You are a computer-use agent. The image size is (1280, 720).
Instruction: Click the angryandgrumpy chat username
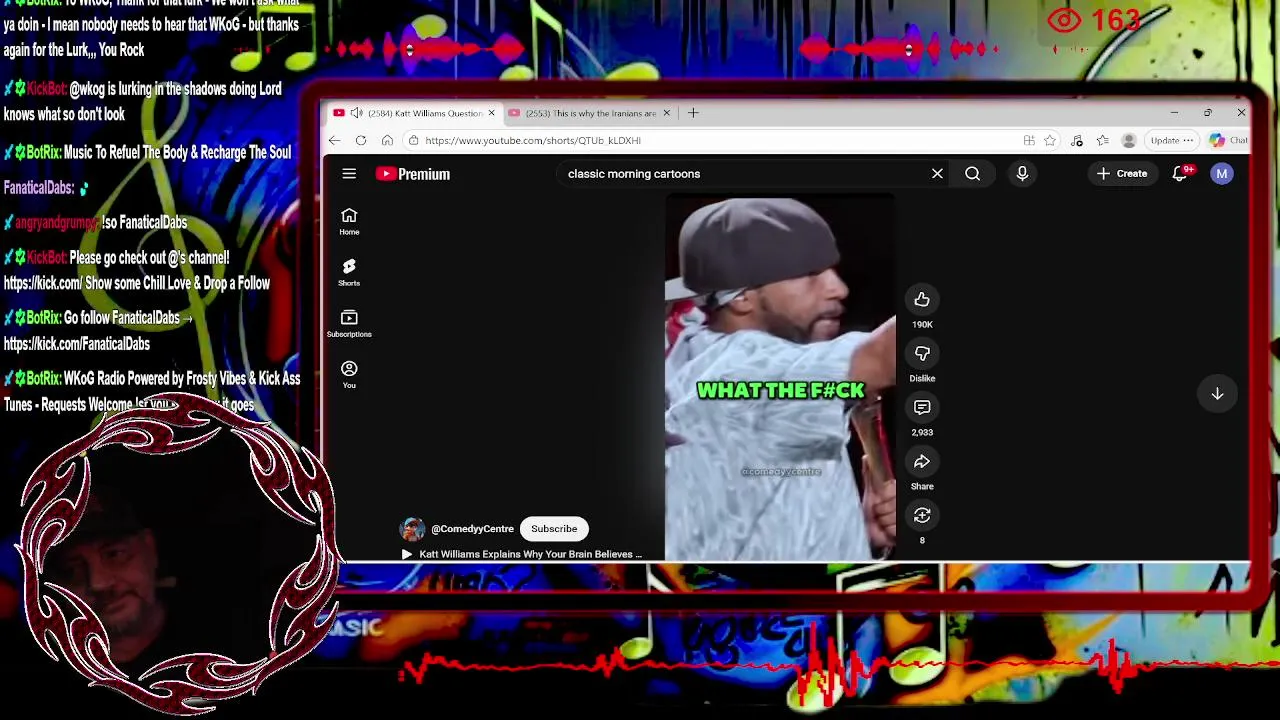(x=57, y=223)
